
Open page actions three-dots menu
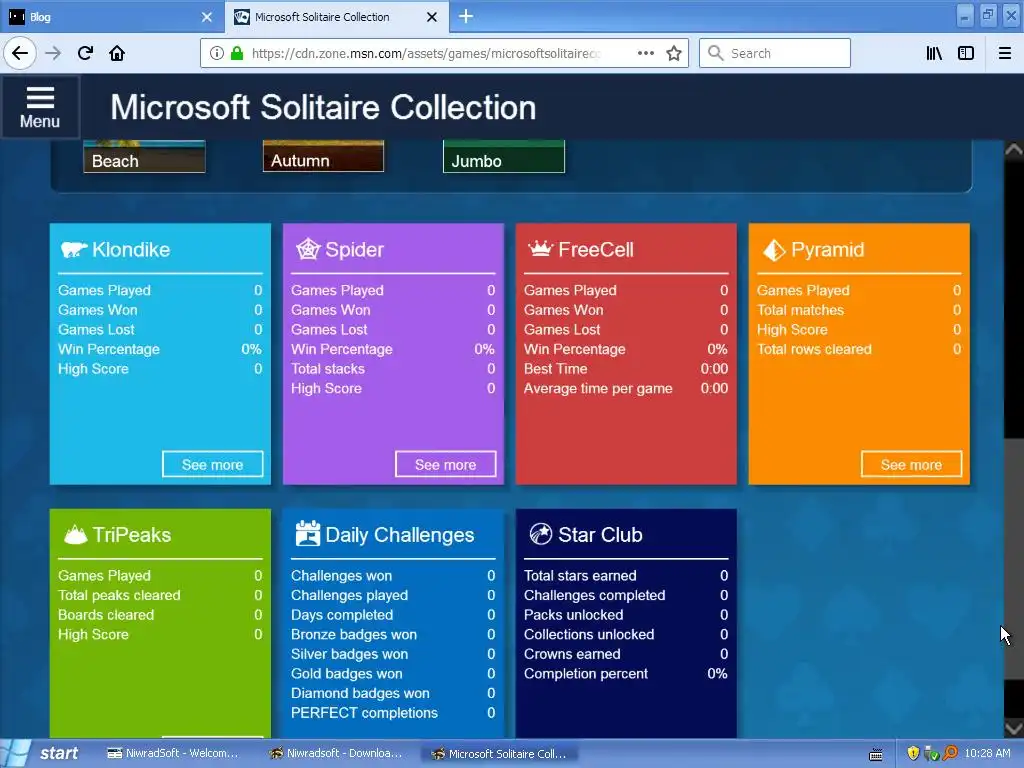pos(645,53)
